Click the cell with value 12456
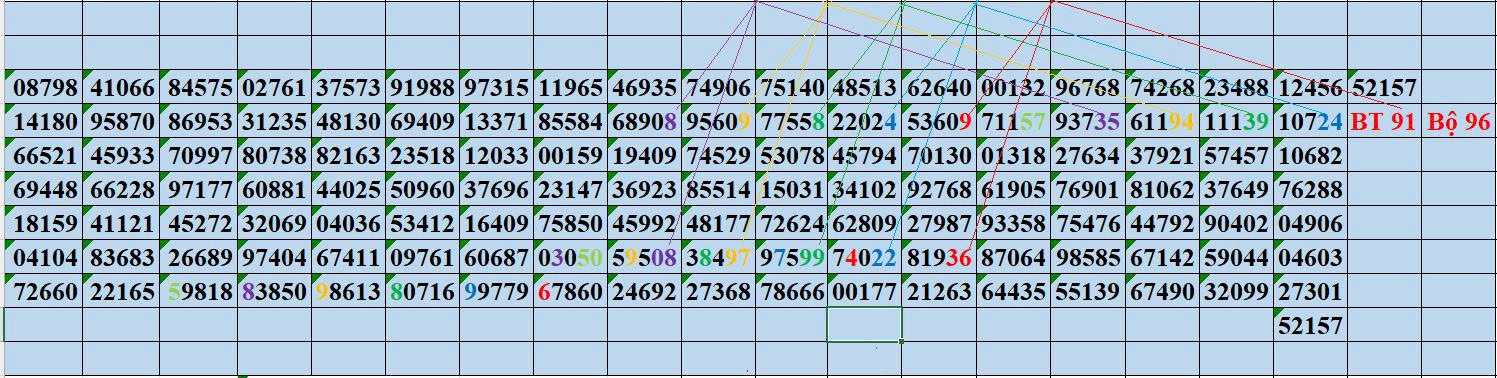This screenshot has height=378, width=1497. click(x=1310, y=88)
